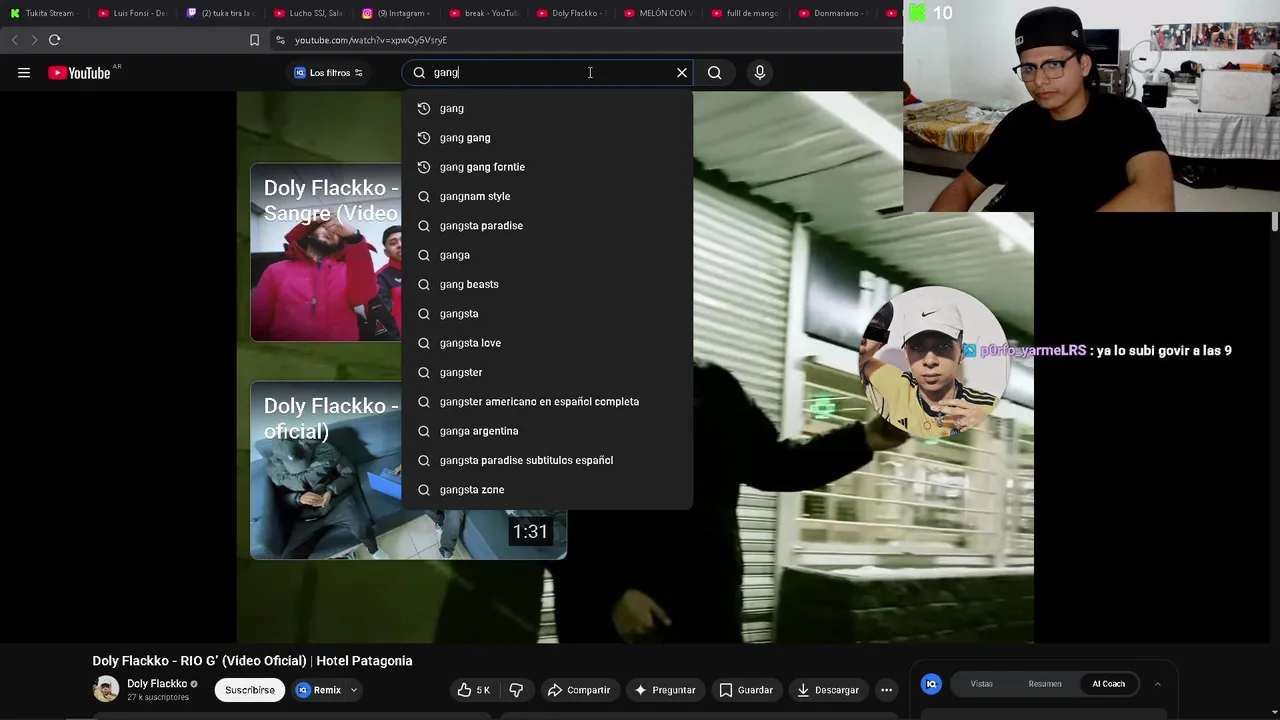The image size is (1280, 720).
Task: Clear the search box with the X
Action: click(682, 73)
